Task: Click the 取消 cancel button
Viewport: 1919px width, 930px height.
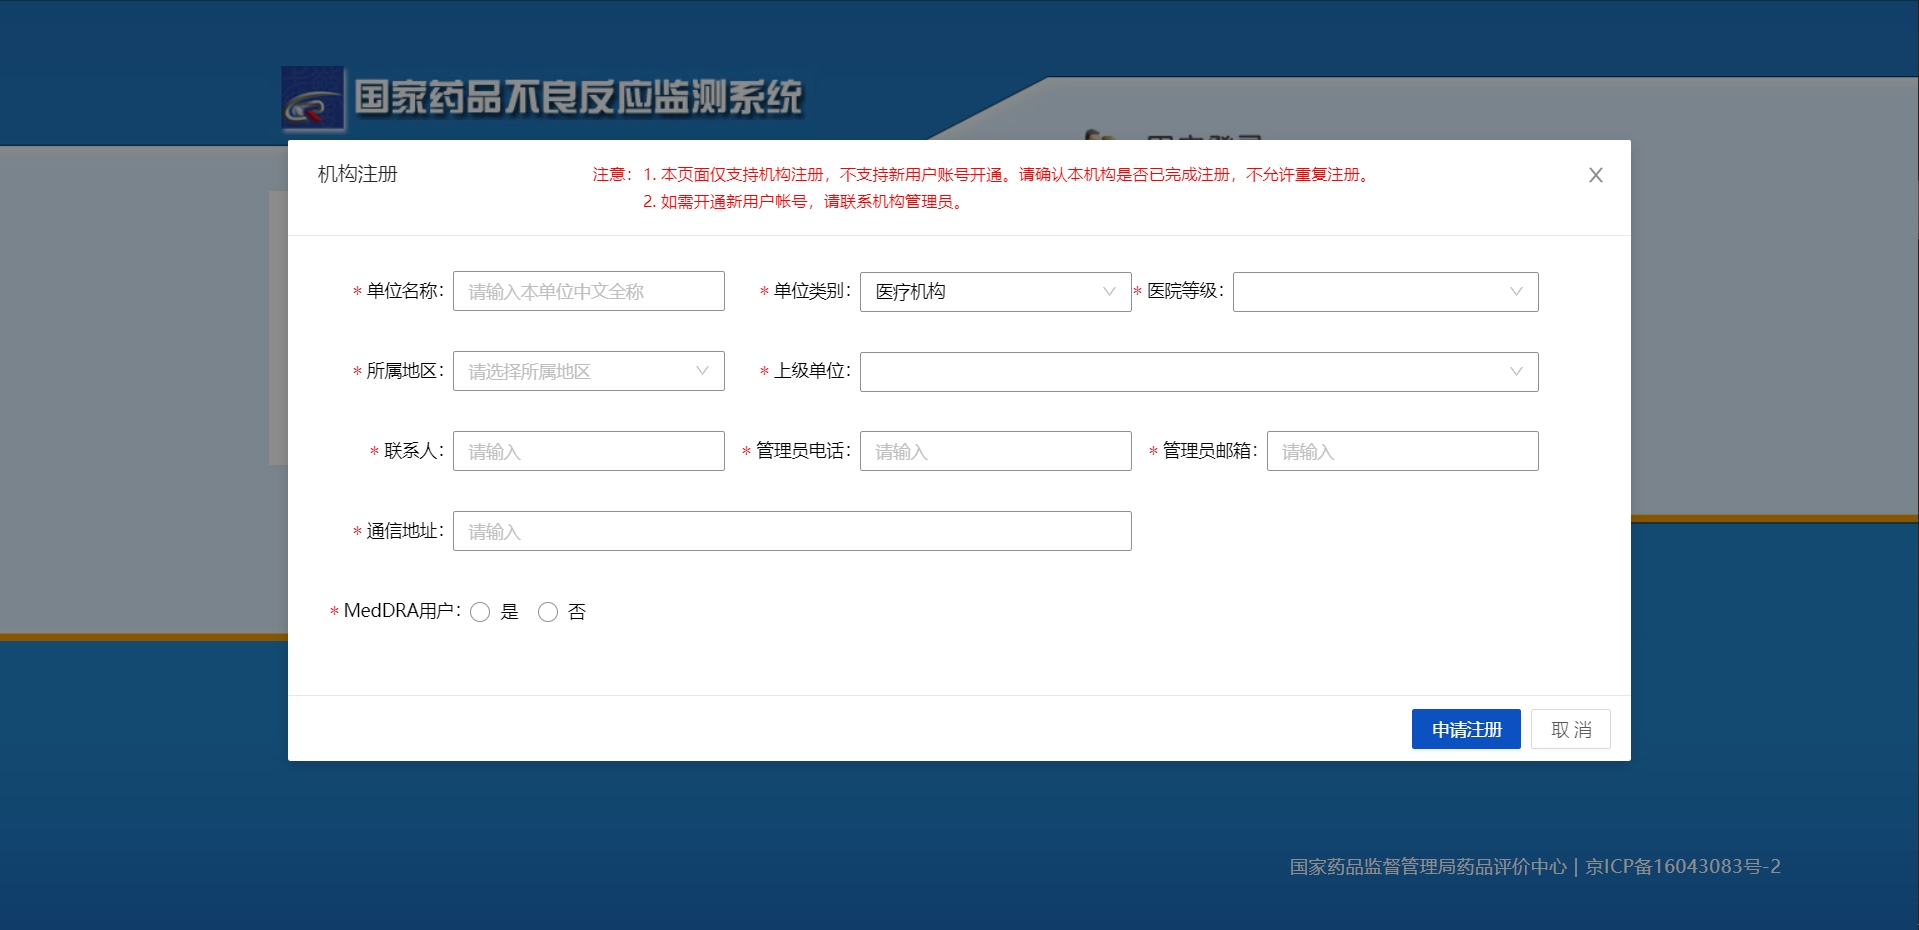Action: pyautogui.click(x=1571, y=729)
